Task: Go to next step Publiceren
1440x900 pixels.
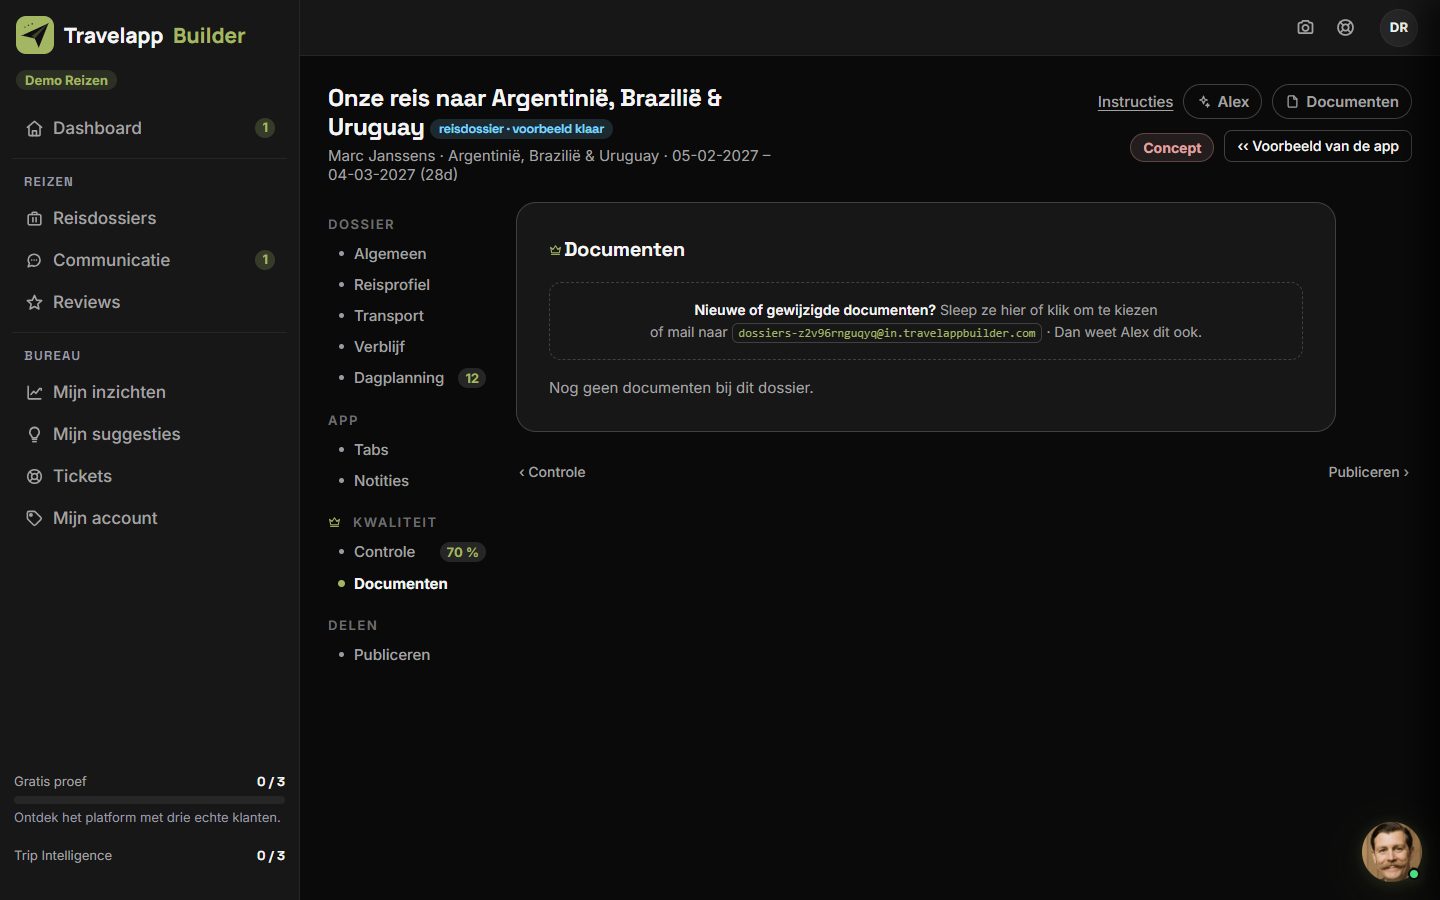Action: [x=1368, y=472]
